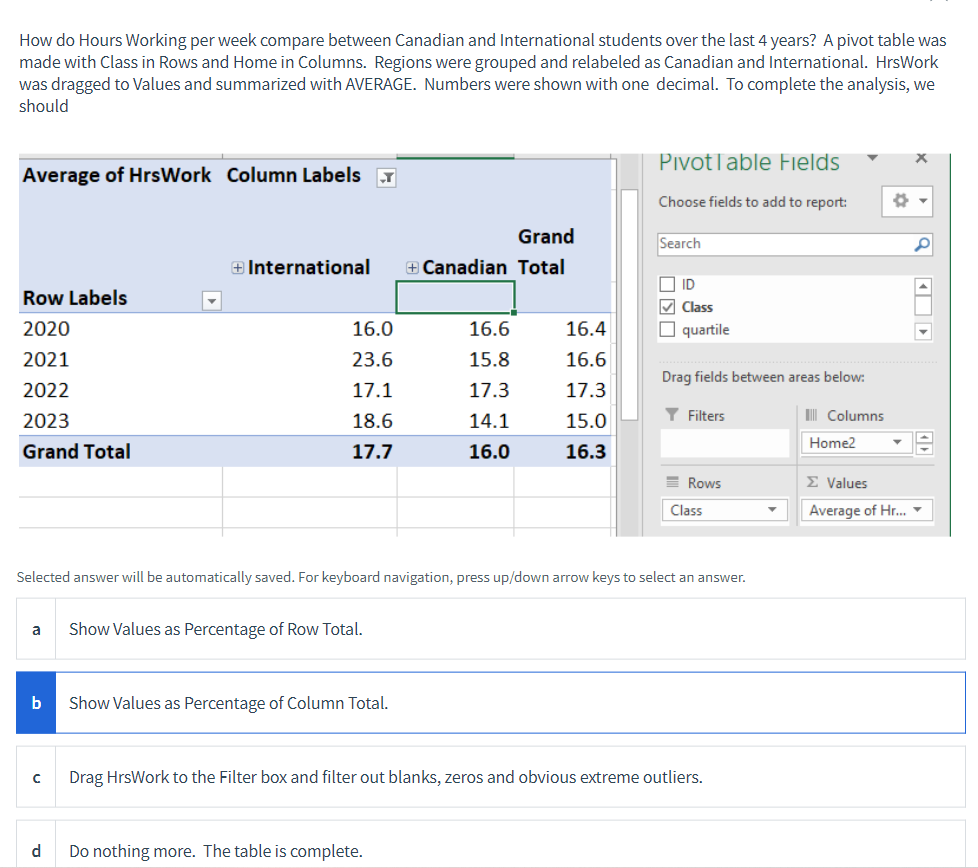Click the Average of HrsWork header cell
This screenshot has width=978, height=868.
click(117, 175)
